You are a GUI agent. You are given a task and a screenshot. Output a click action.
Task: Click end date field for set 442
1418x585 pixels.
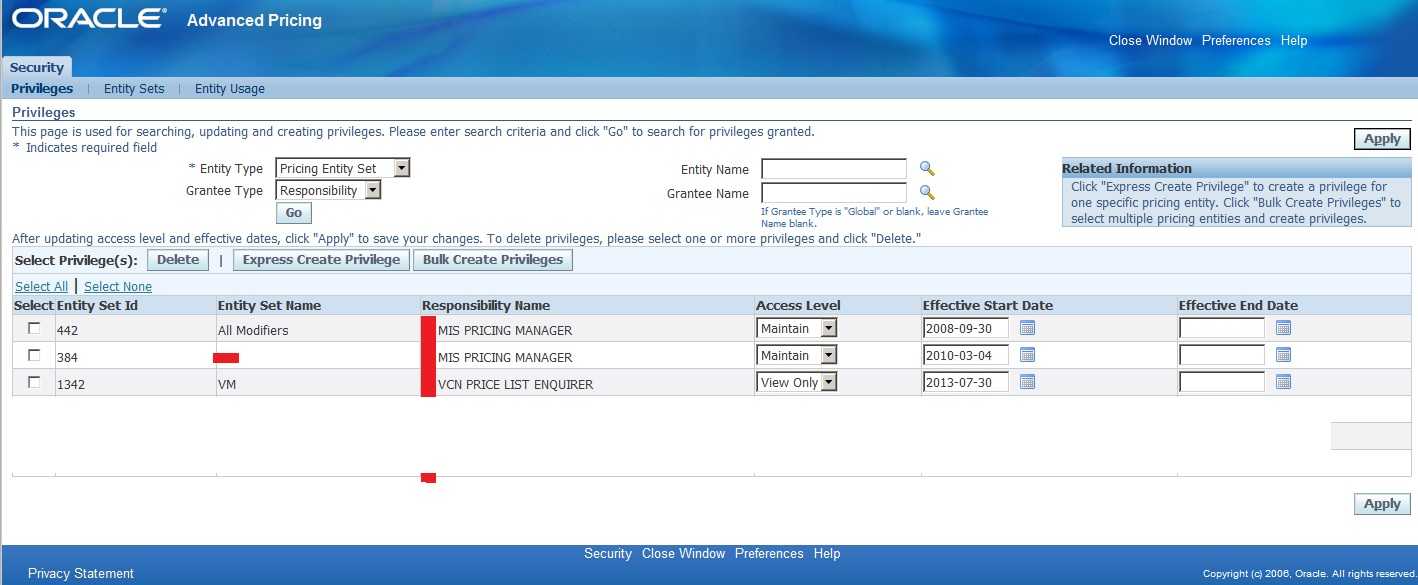tap(1222, 328)
